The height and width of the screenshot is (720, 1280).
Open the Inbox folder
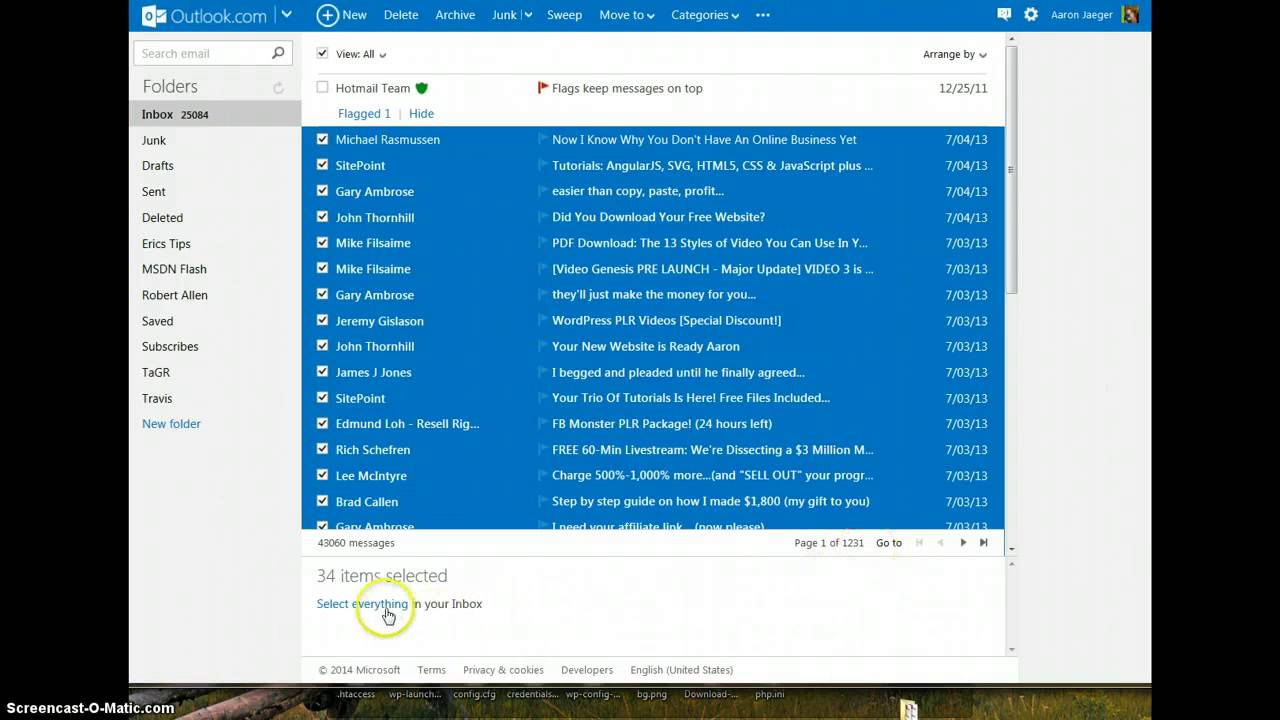click(x=215, y=114)
